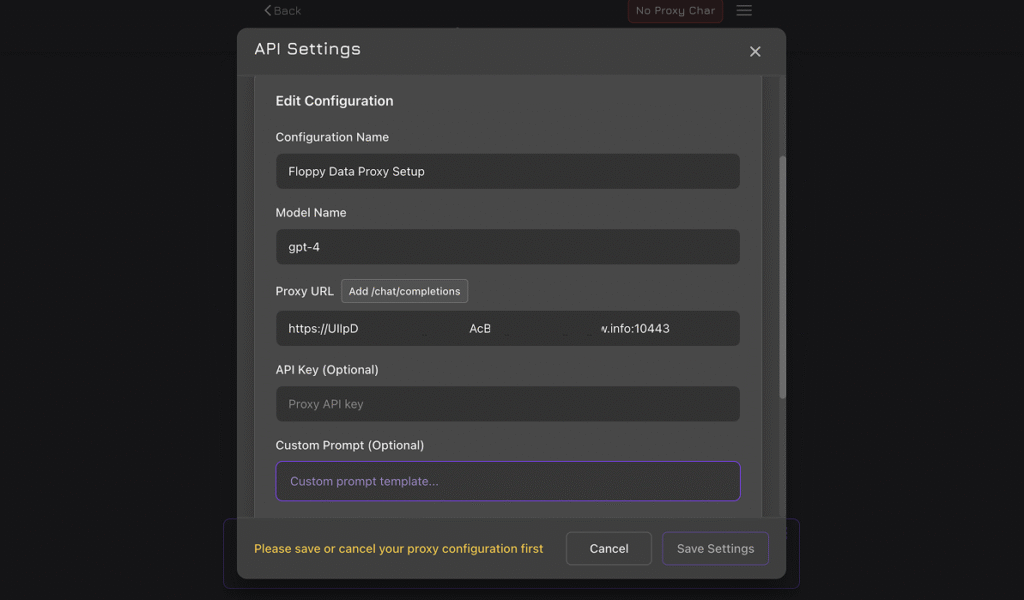Click the API Settings title text
Image resolution: width=1024 pixels, height=600 pixels.
click(x=307, y=49)
